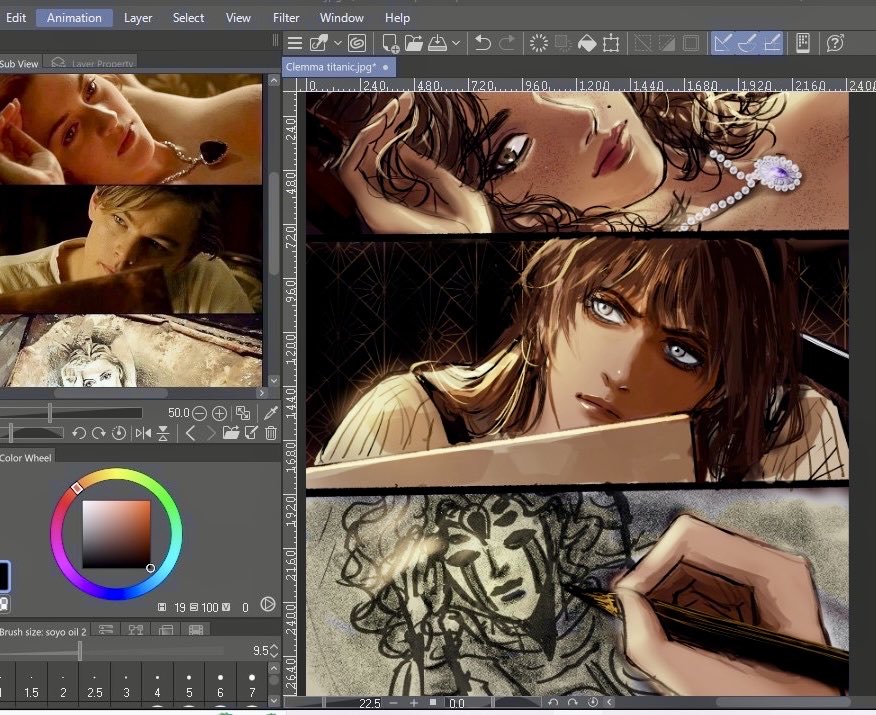Save the file with toolbar save icon

[x=437, y=43]
